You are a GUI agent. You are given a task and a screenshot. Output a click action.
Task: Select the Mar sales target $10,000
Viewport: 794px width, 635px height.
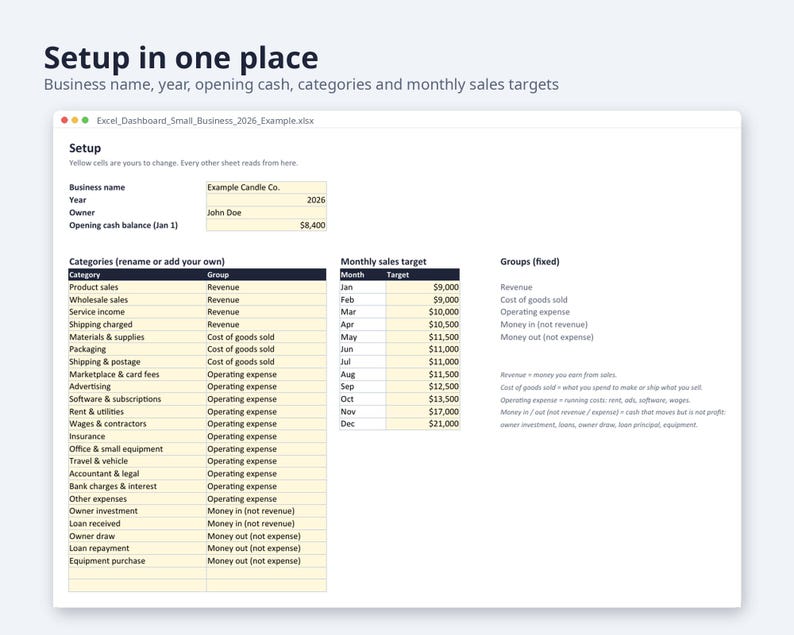[x=423, y=312]
